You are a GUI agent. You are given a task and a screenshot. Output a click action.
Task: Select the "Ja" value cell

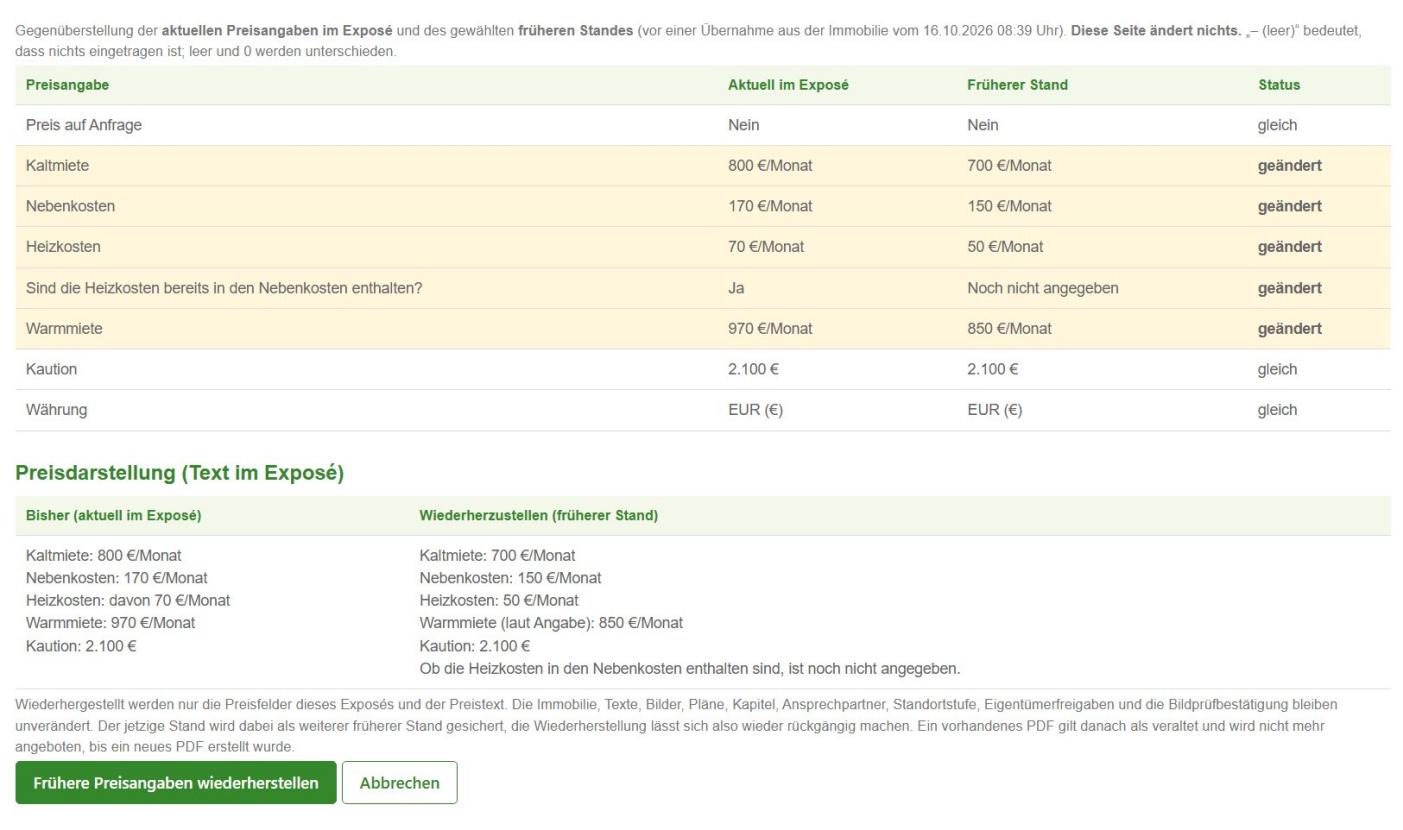(x=736, y=288)
